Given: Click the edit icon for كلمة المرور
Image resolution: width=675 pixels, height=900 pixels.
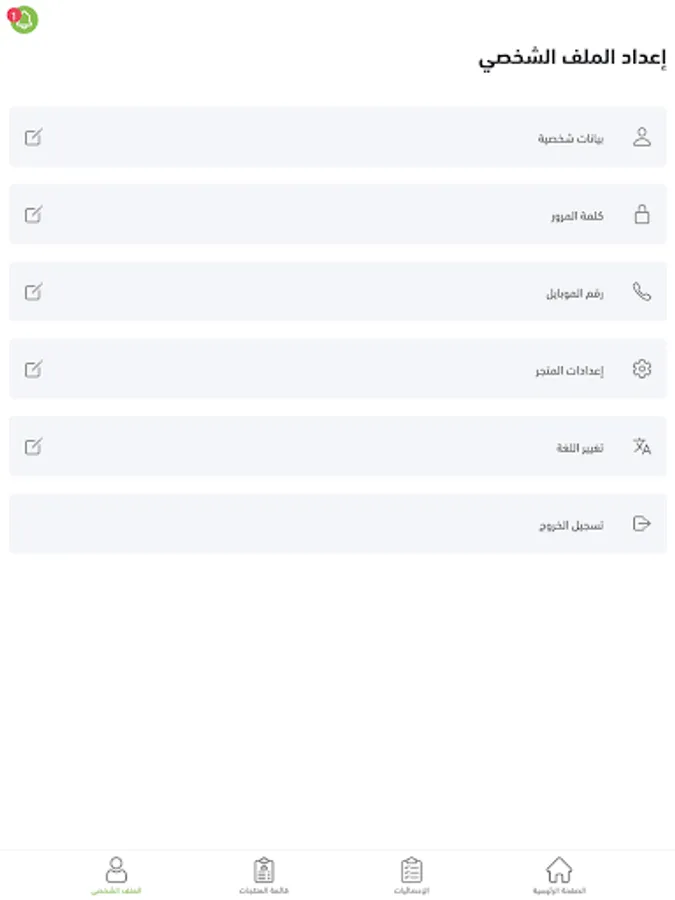Looking at the screenshot, I should click(x=34, y=214).
